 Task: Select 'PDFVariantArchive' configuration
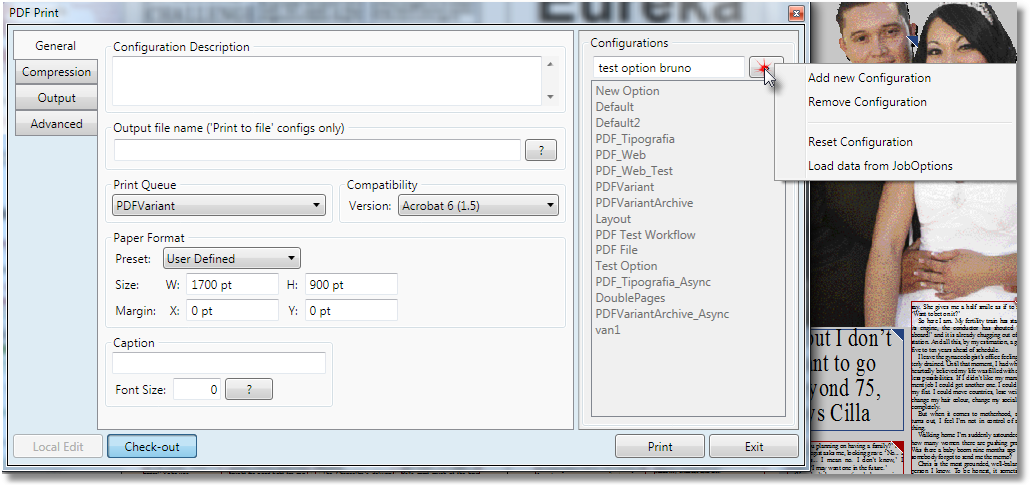[x=644, y=203]
